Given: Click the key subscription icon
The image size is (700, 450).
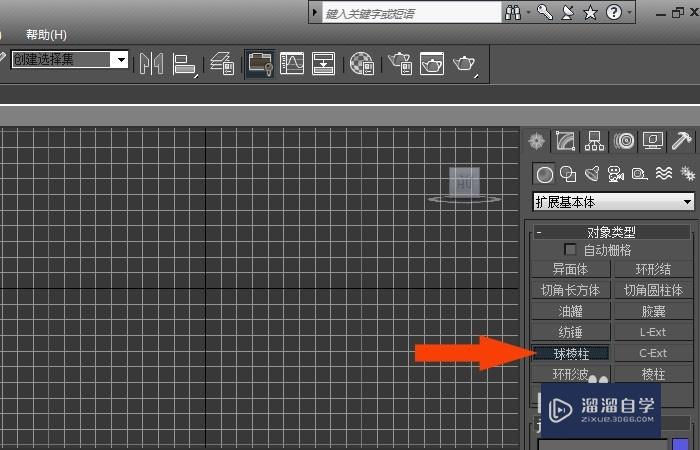Looking at the screenshot, I should coord(545,12).
